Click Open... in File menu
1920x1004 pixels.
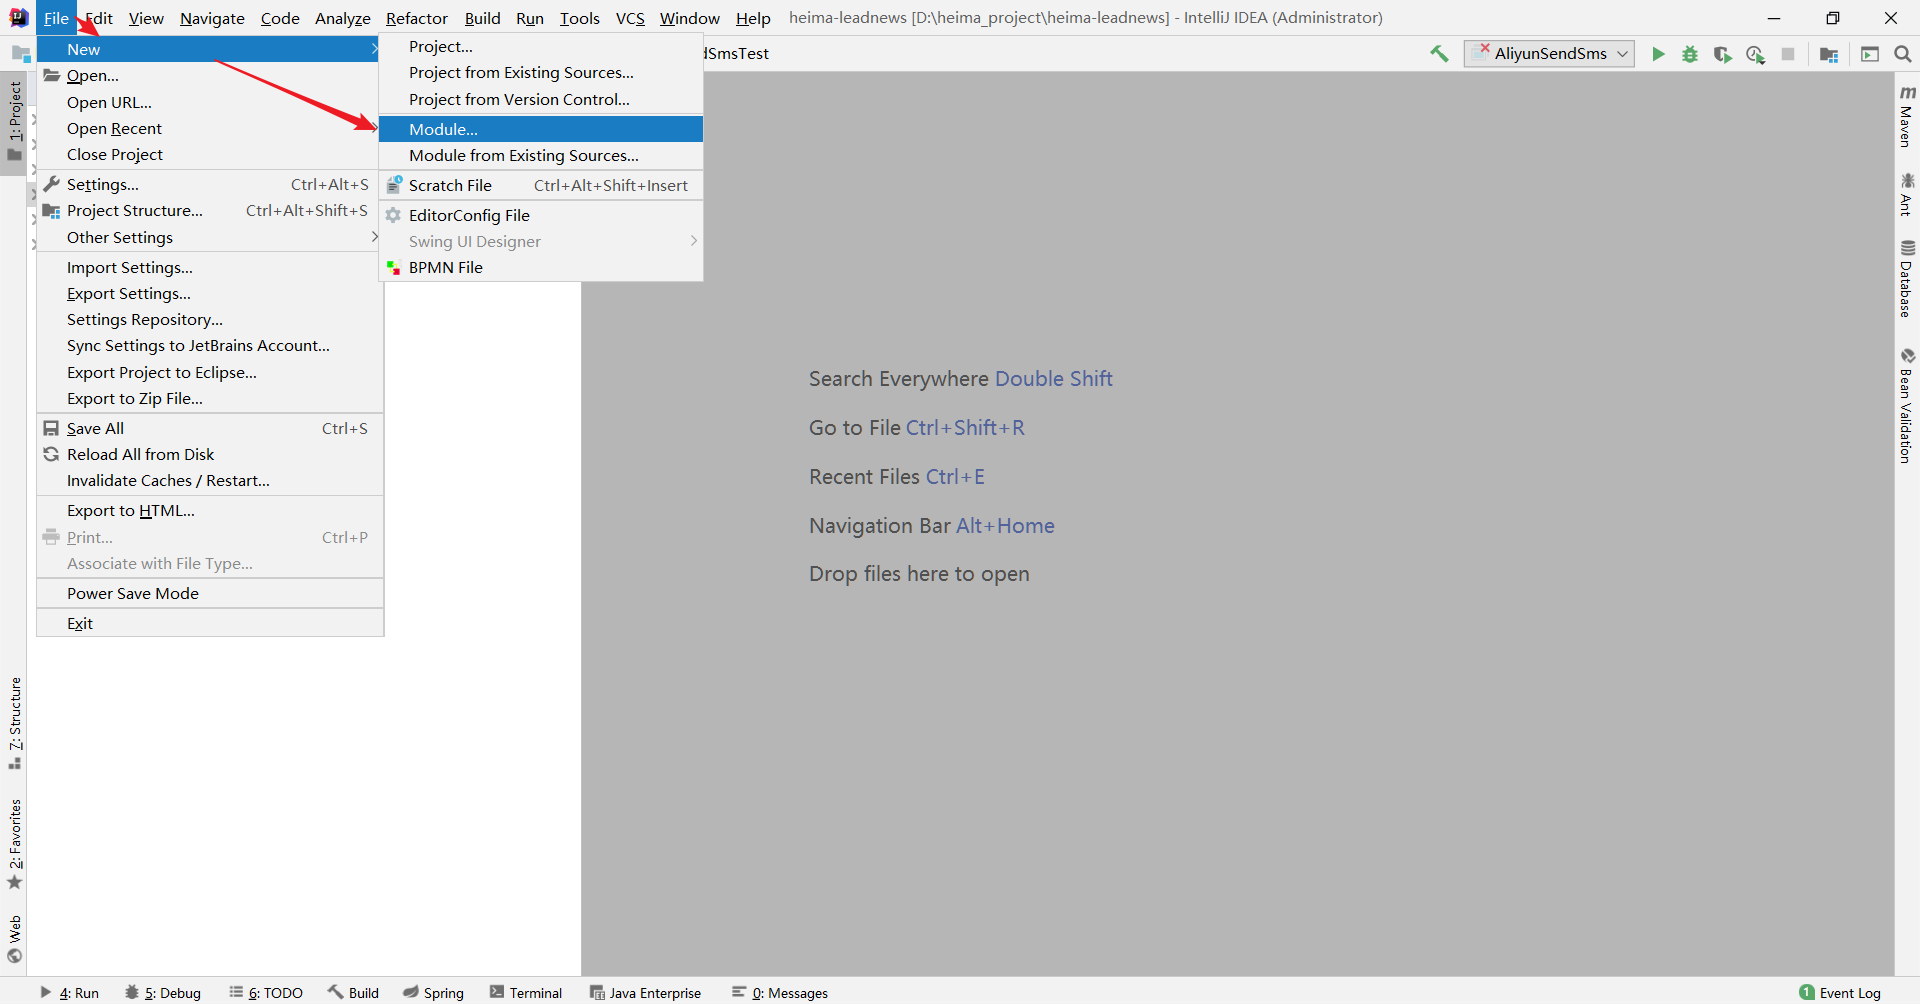pos(208,75)
